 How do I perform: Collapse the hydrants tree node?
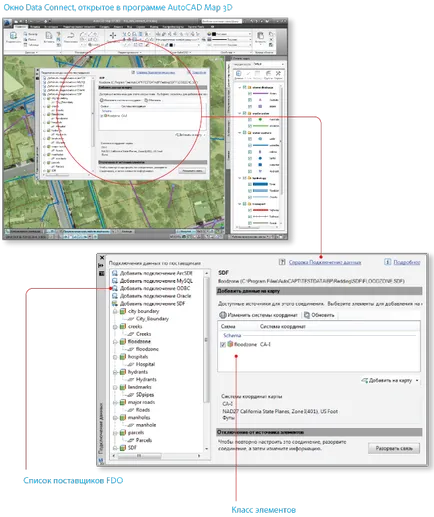[x=115, y=372]
